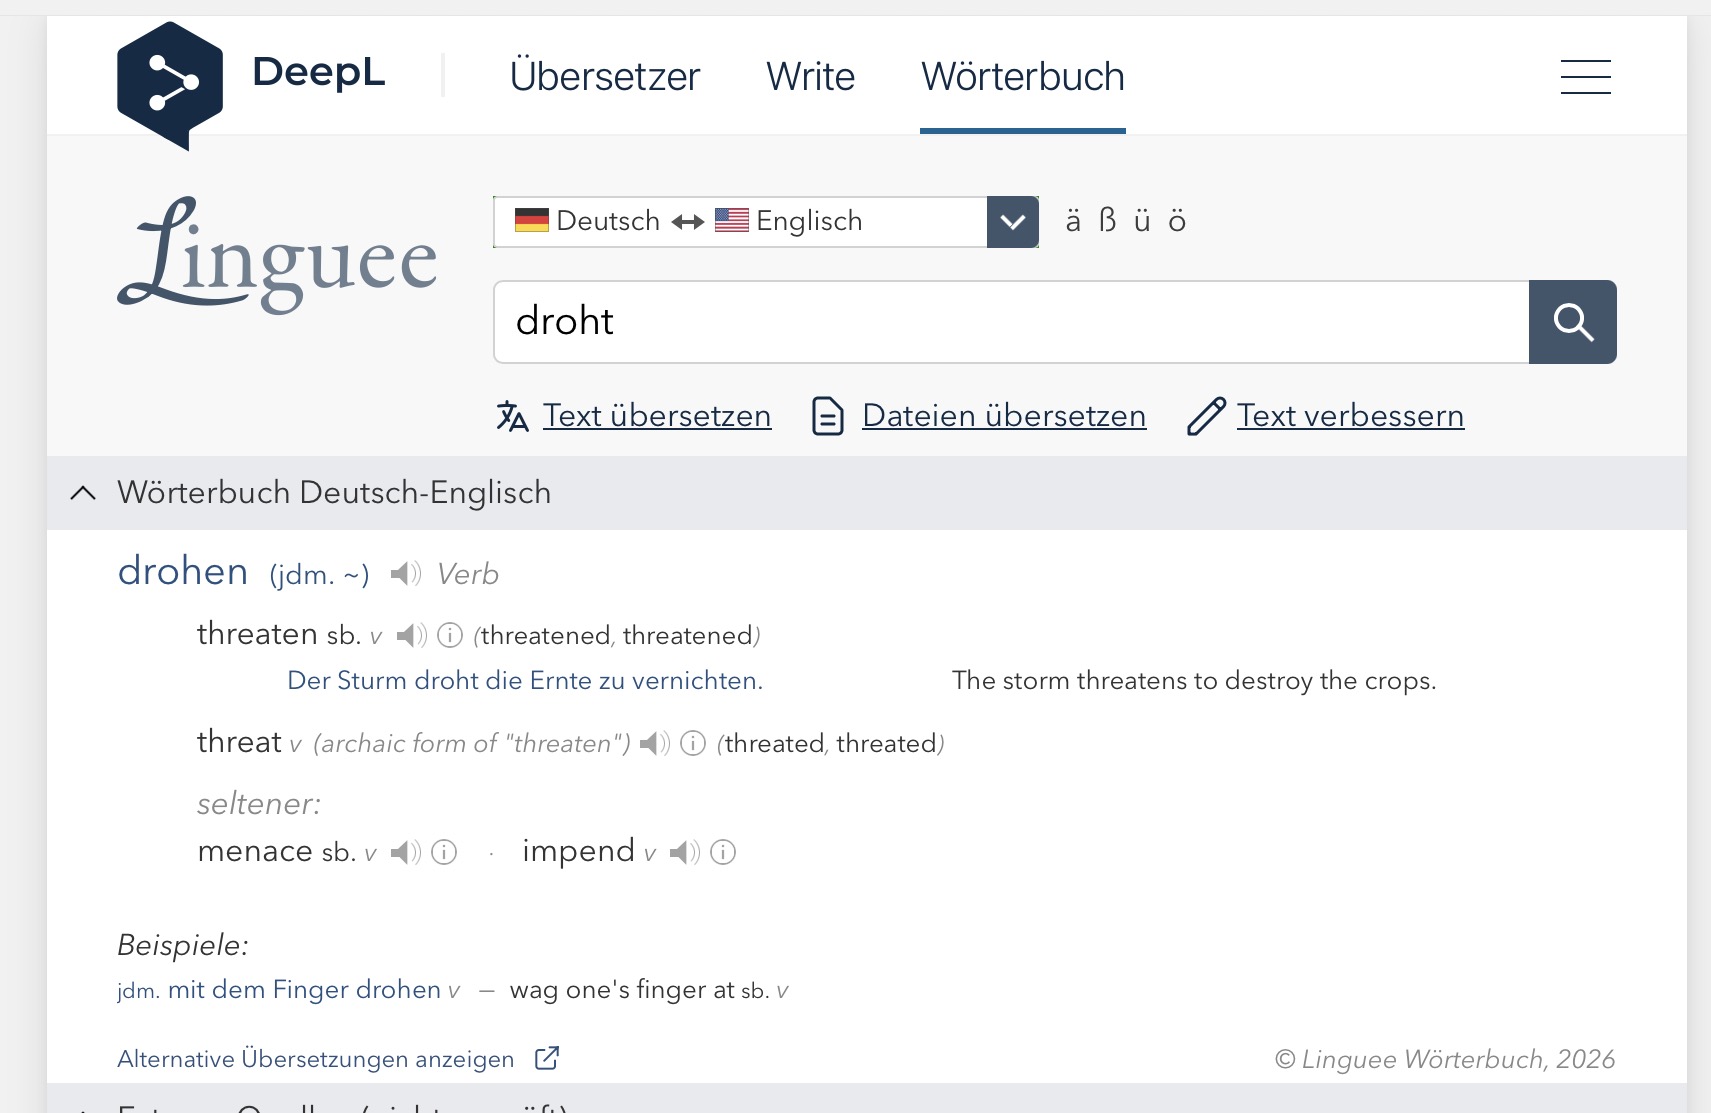
Task: Click Alternative Übersetzungen anzeigen link
Action: click(316, 1059)
